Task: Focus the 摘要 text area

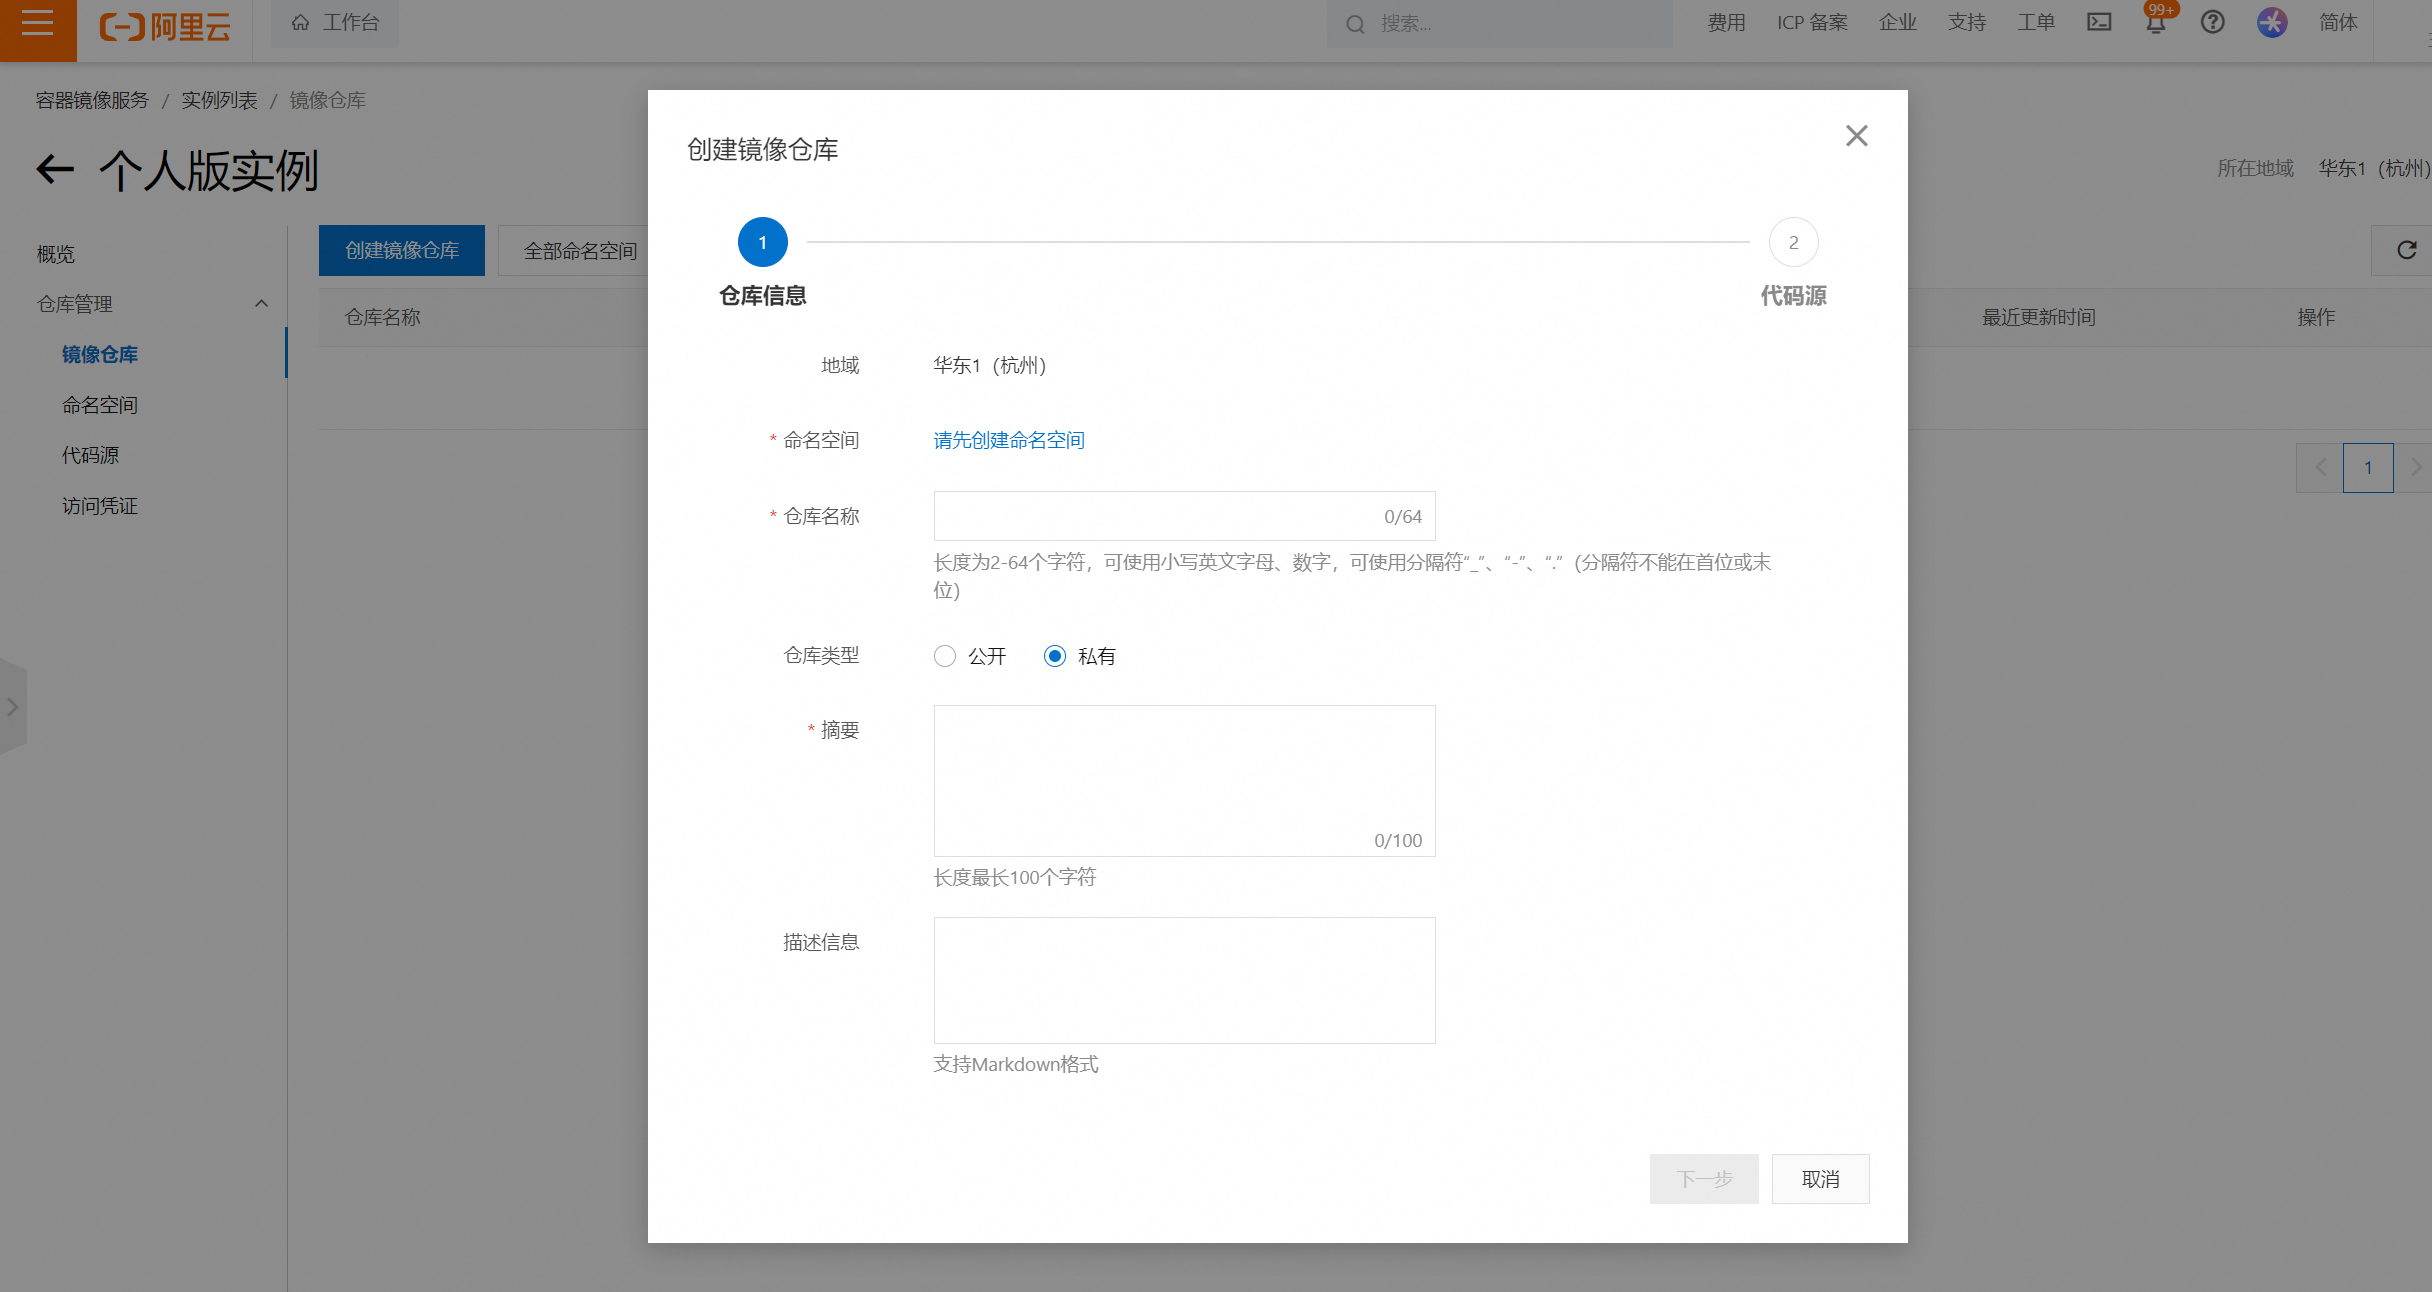Action: click(x=1185, y=781)
